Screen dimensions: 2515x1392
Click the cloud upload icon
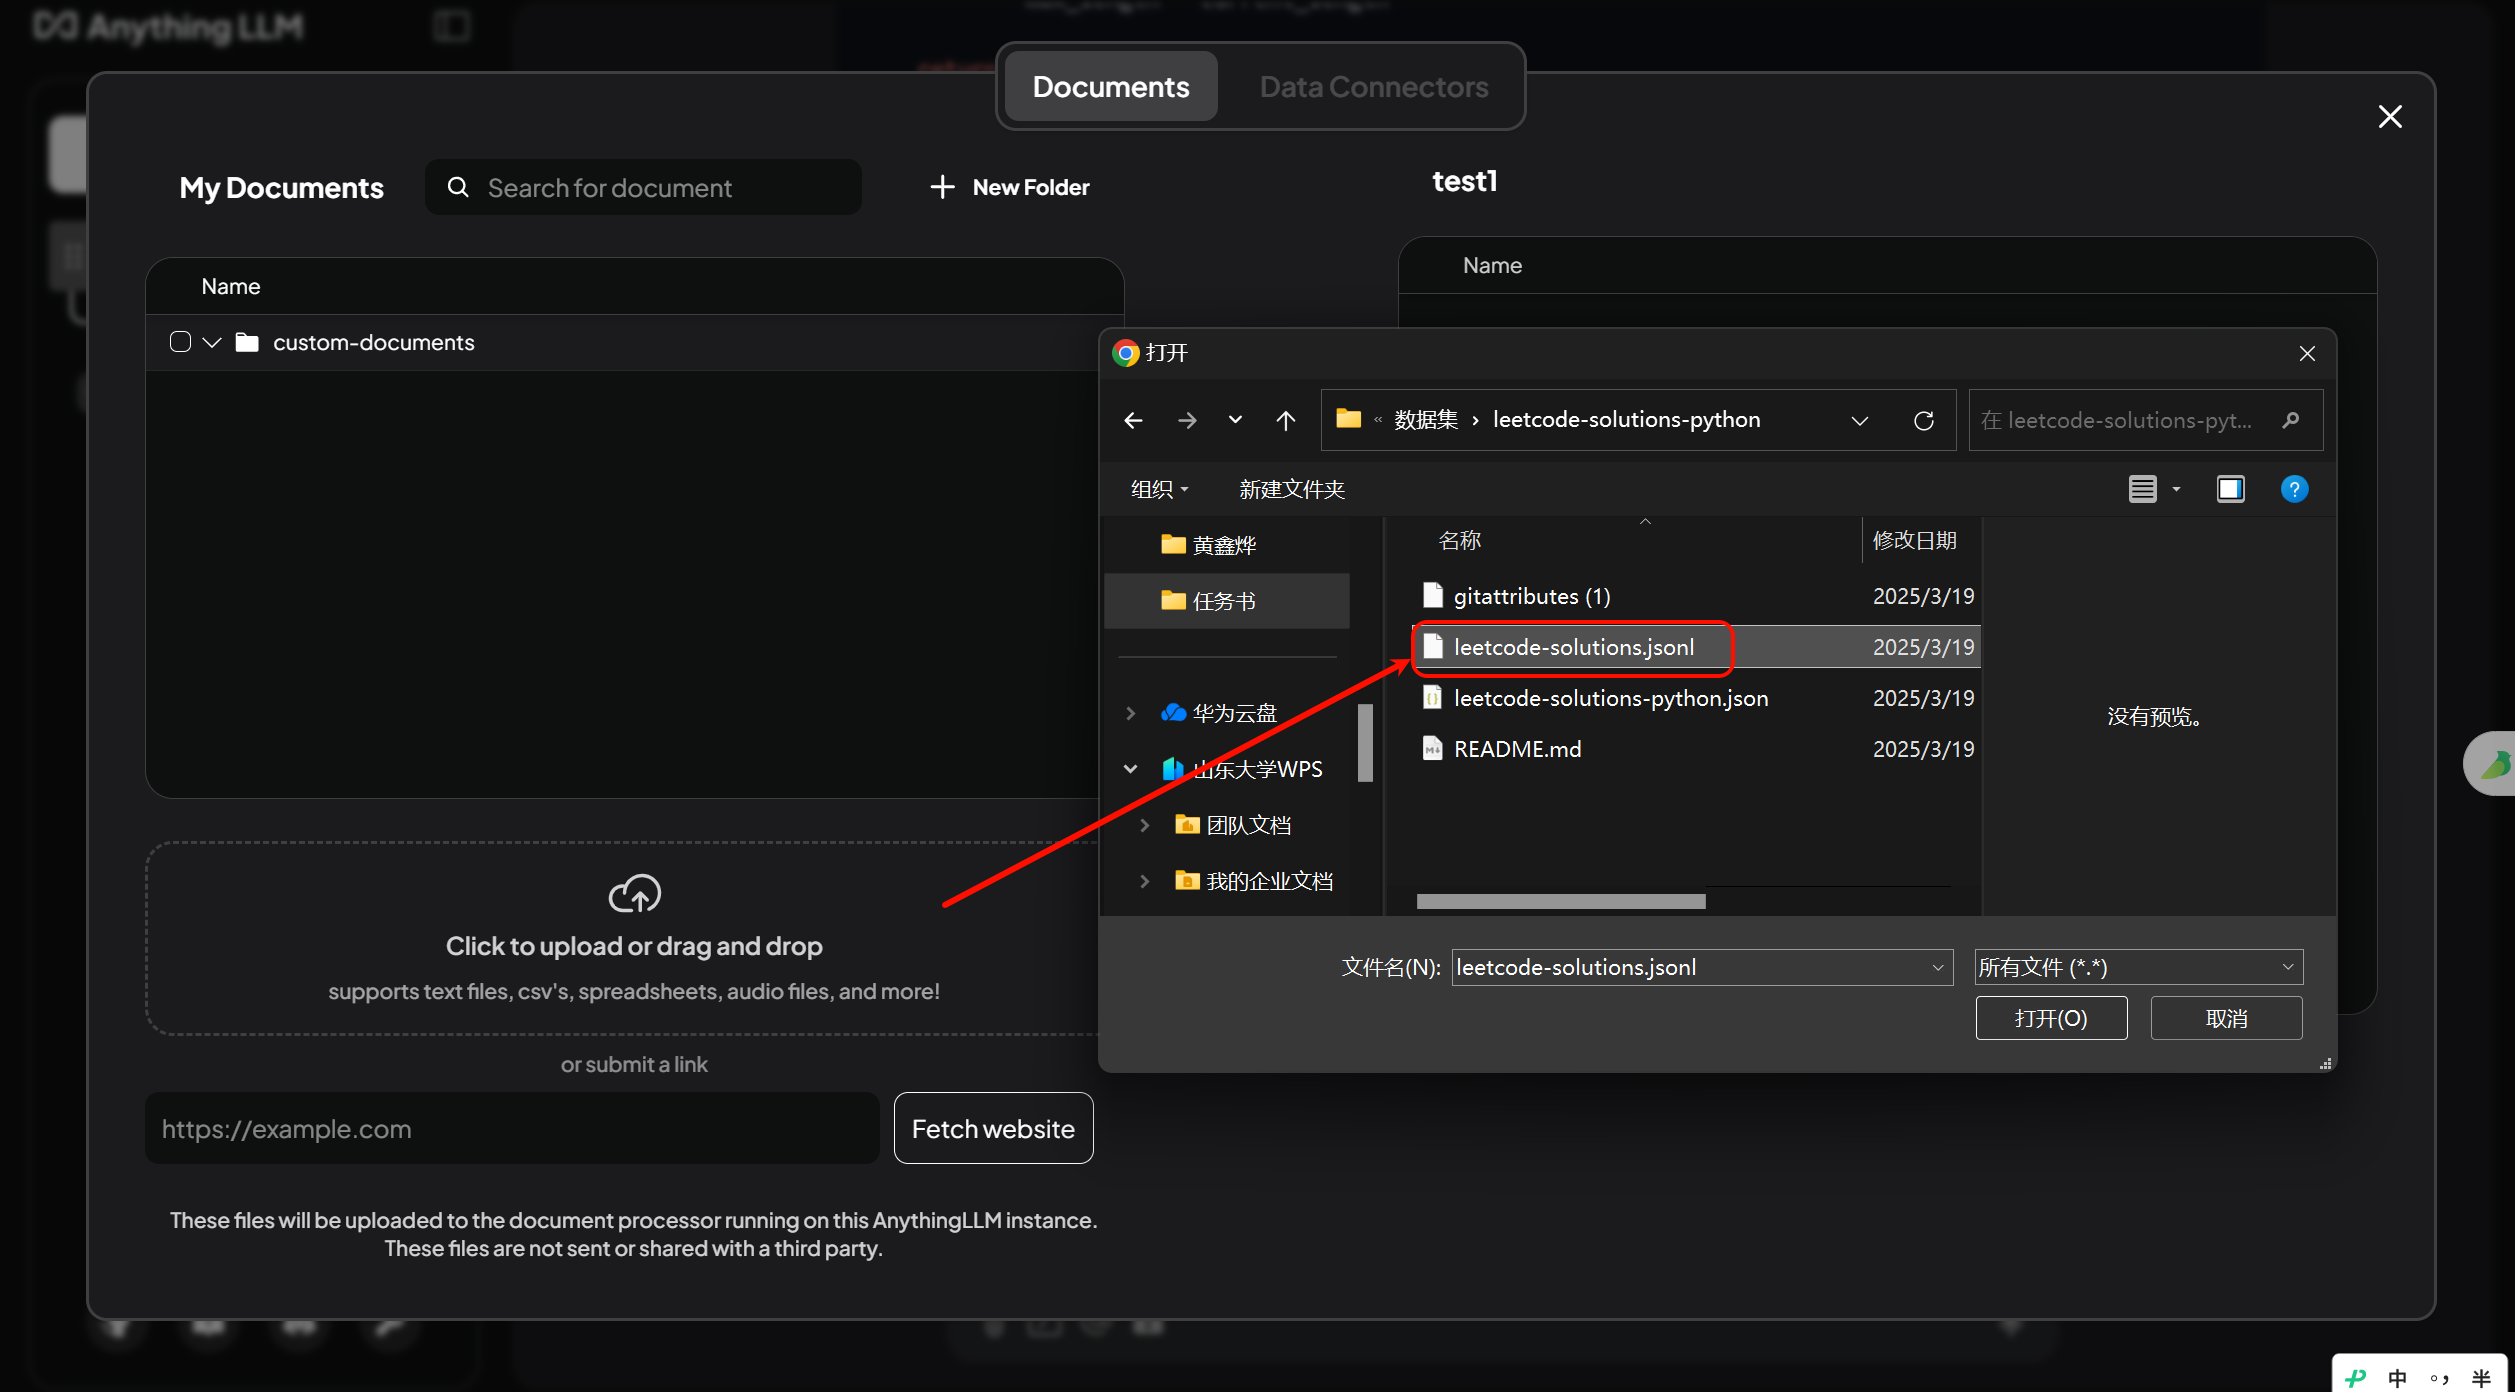pos(634,894)
